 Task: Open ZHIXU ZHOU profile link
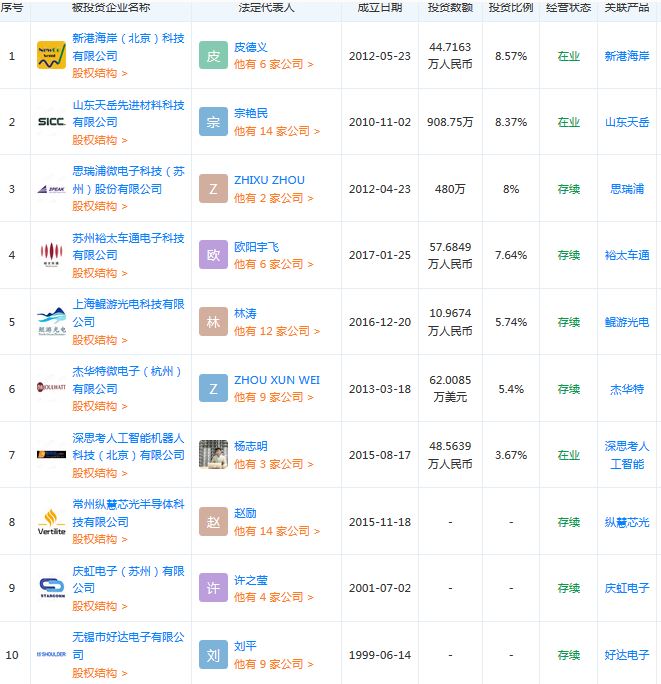[x=269, y=180]
